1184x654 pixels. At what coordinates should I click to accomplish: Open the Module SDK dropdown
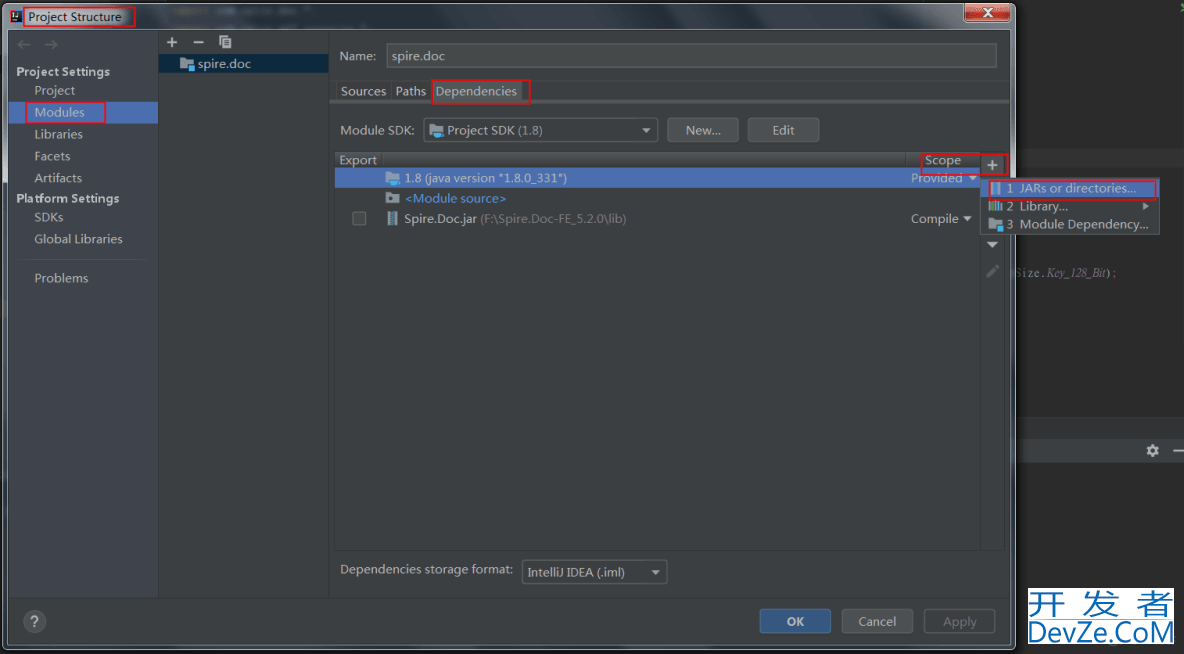tap(541, 130)
